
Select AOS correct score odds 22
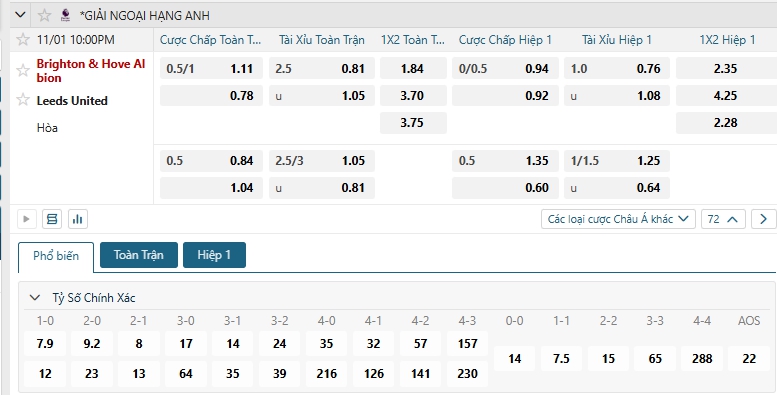coord(749,358)
